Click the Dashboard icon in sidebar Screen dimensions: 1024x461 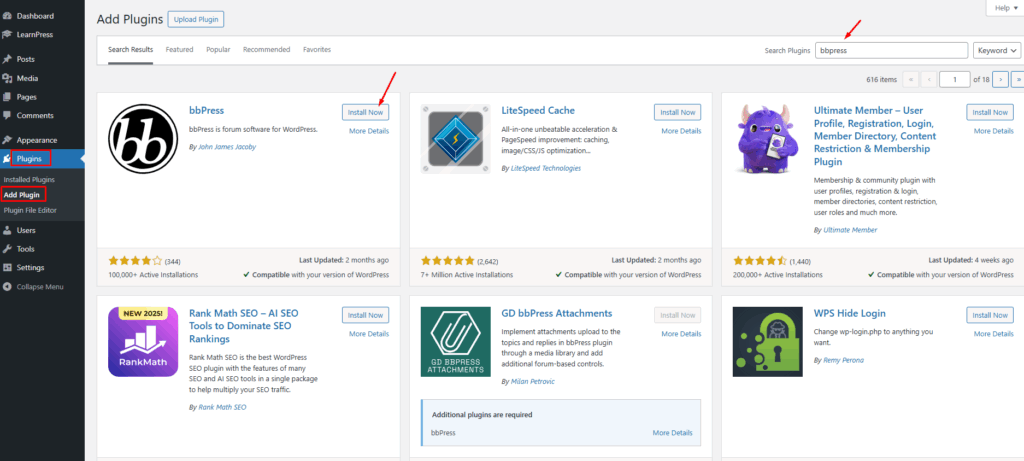pyautogui.click(x=7, y=16)
